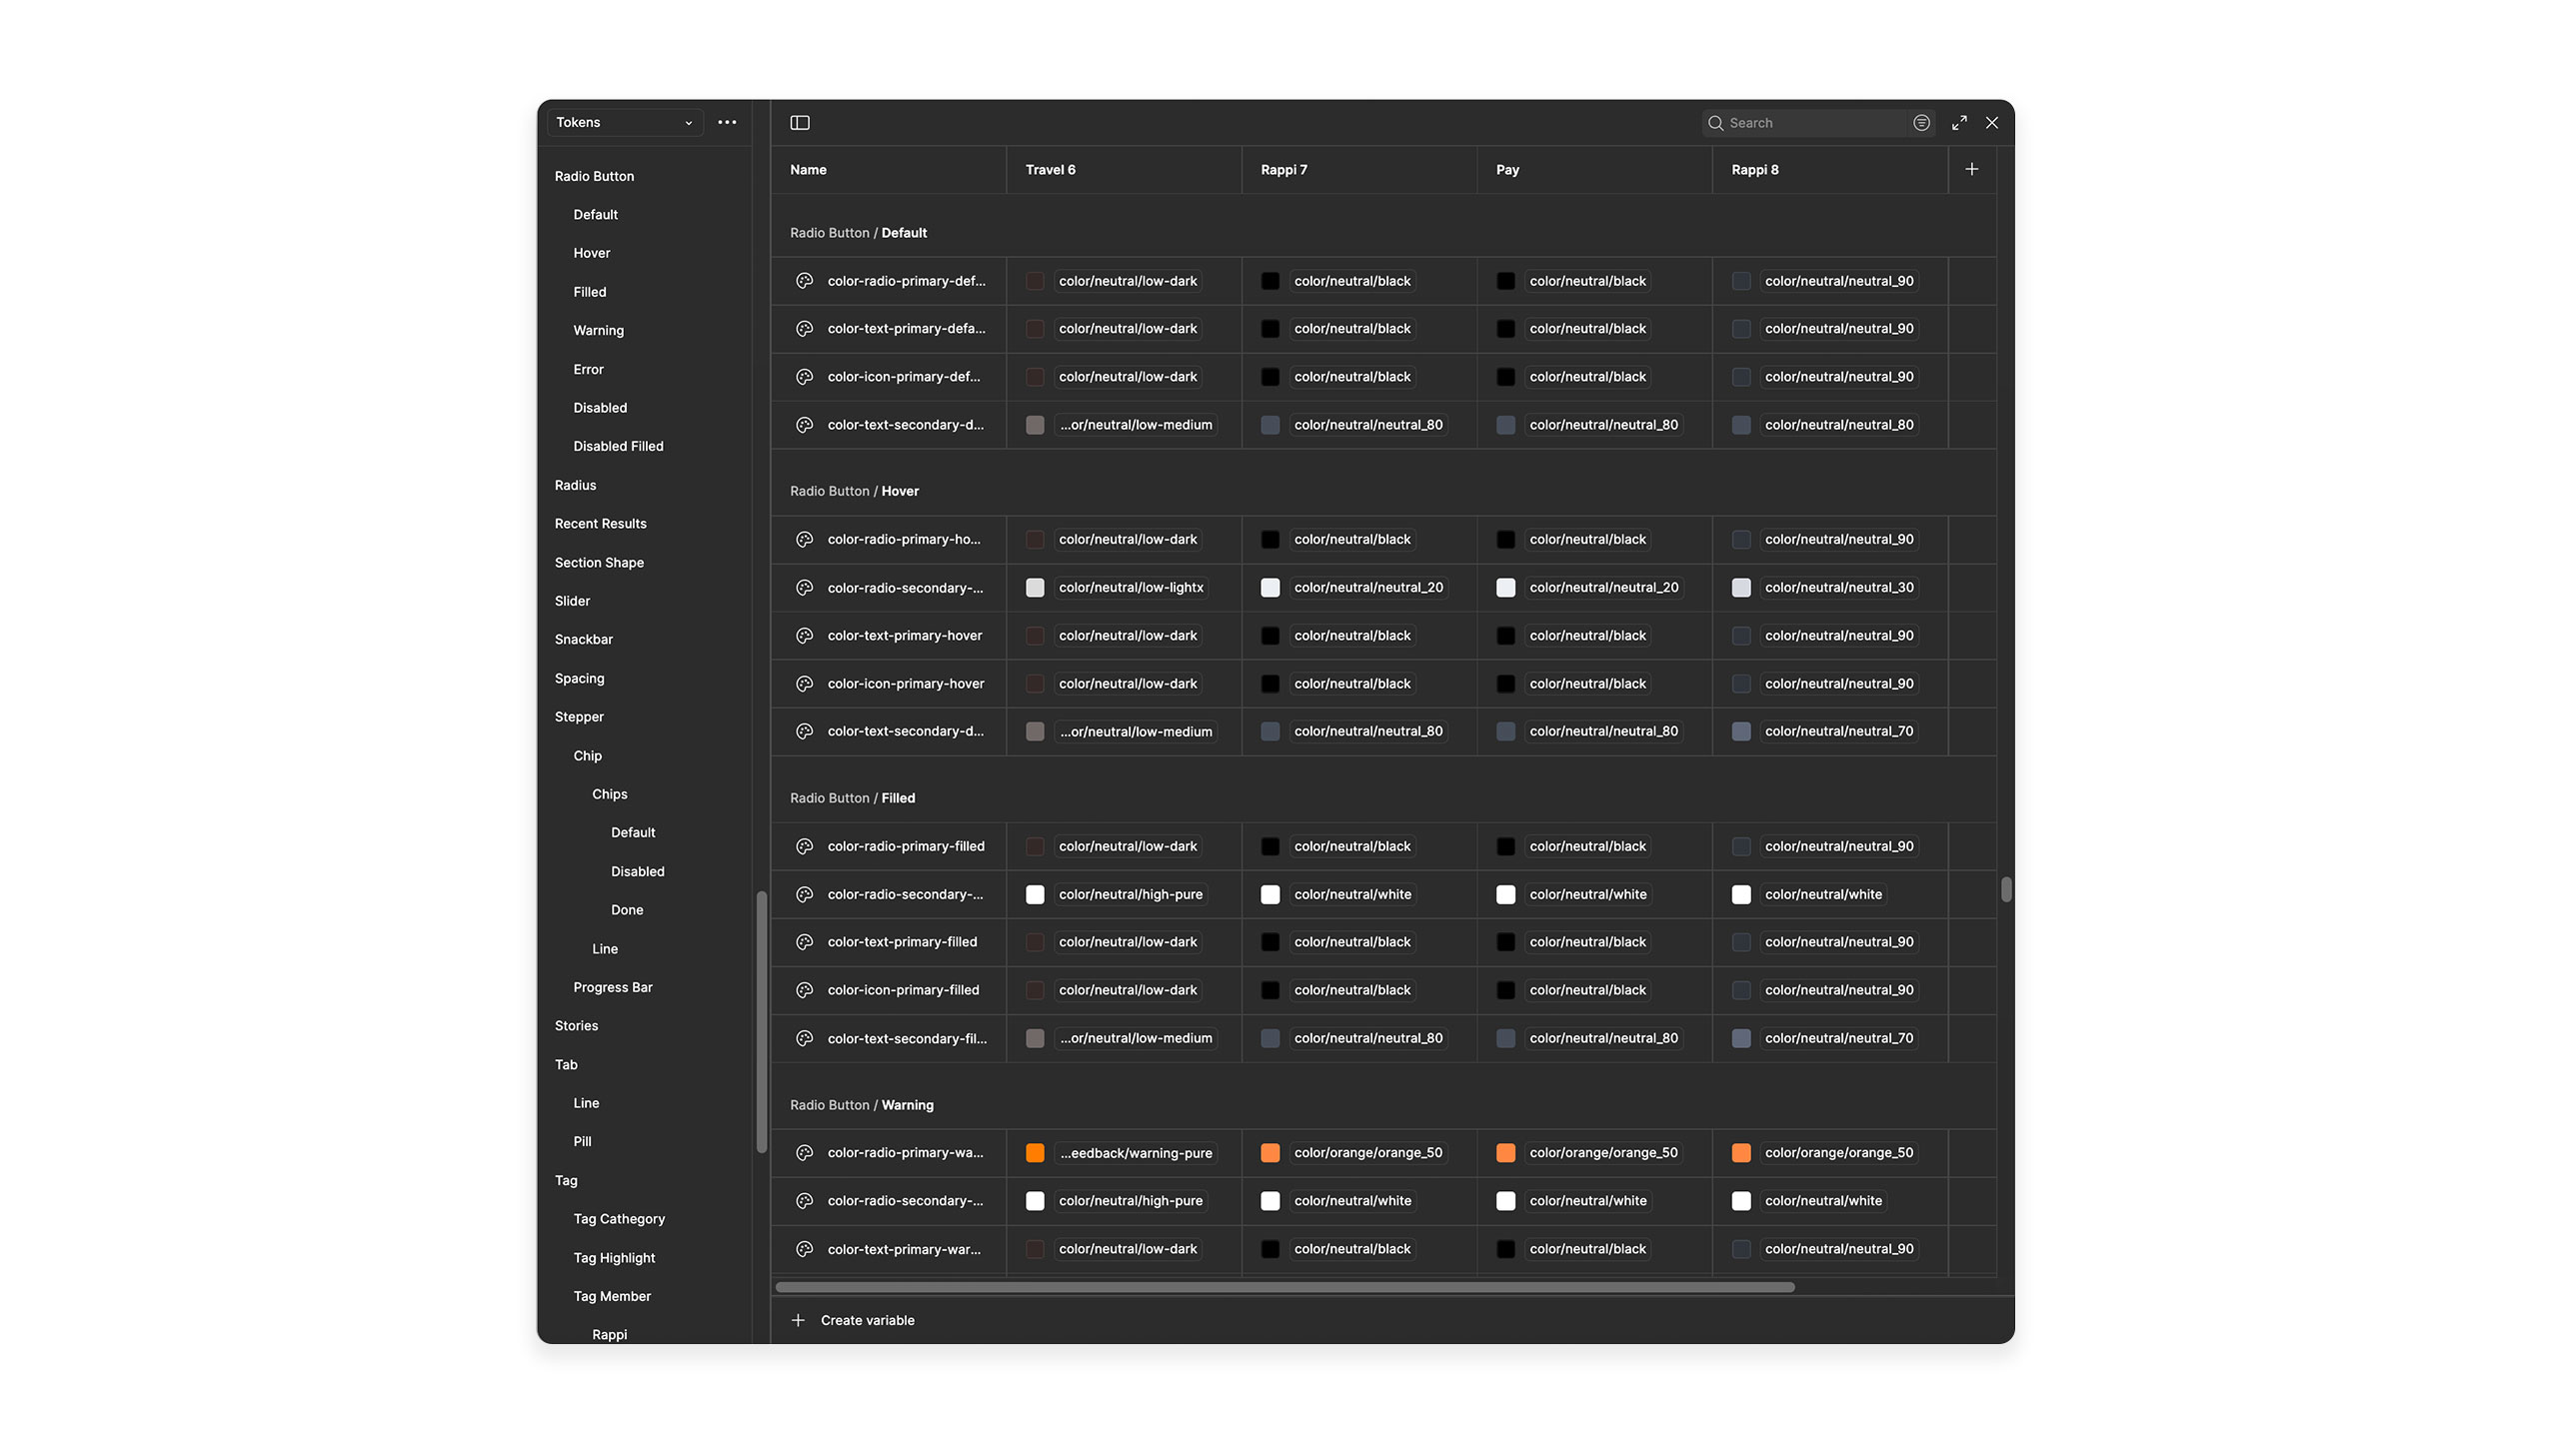Viewport: 2551px width, 1456px height.
Task: Click the Create variable button
Action: [866, 1320]
